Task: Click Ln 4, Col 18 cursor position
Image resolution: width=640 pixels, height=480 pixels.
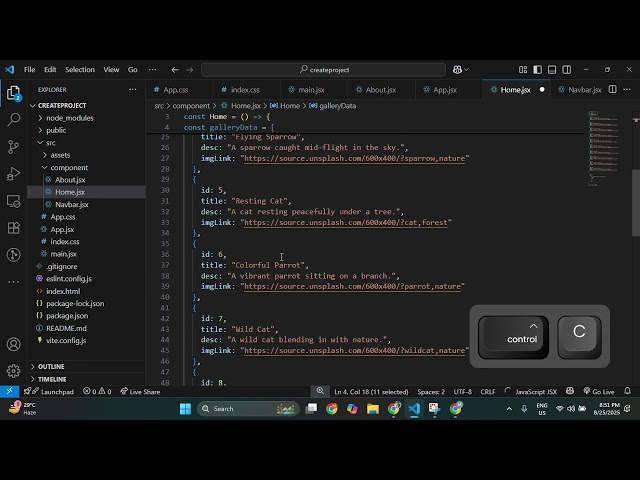Action: click(371, 392)
